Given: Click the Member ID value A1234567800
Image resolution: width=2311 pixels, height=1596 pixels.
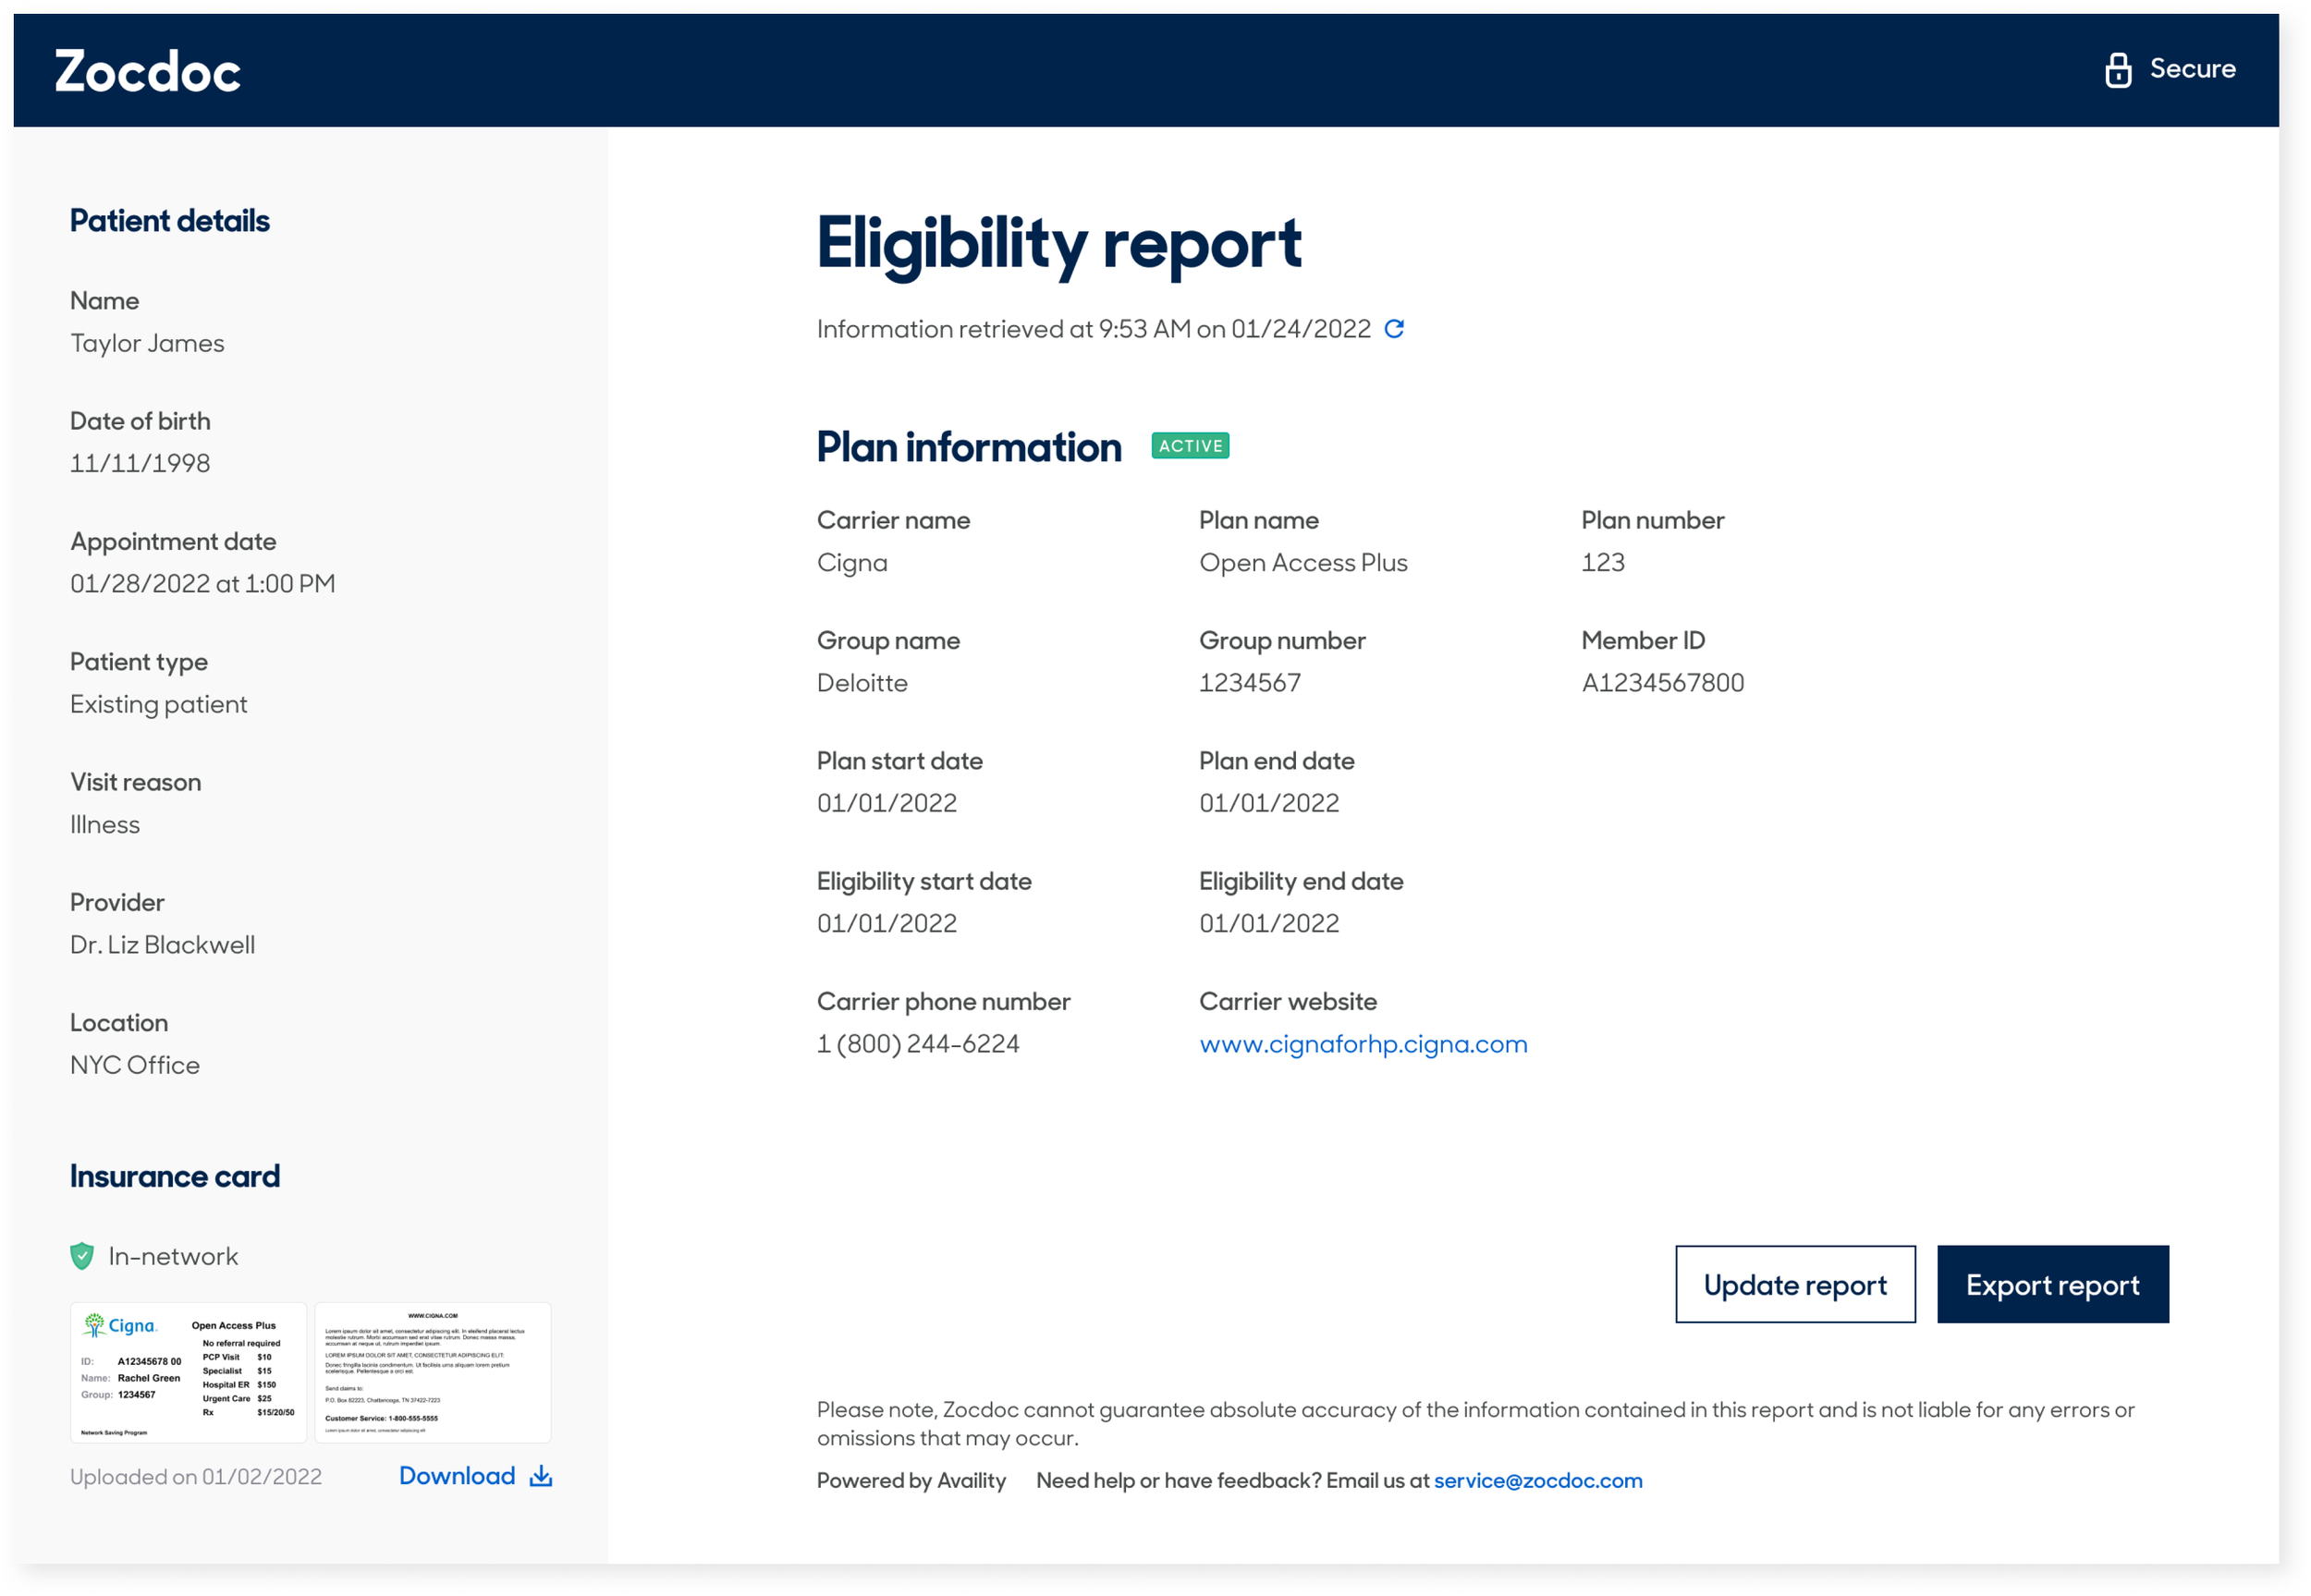Looking at the screenshot, I should 1662,683.
